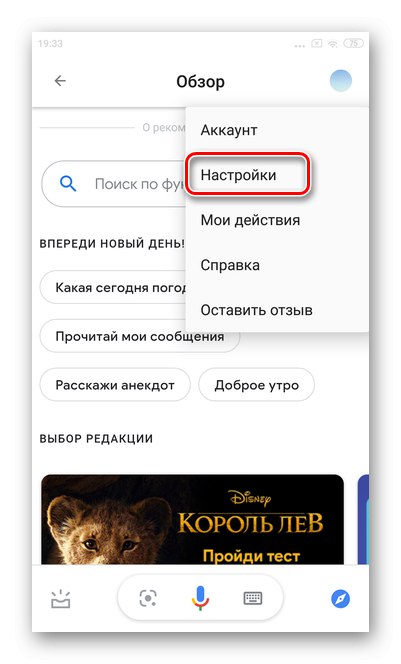The height and width of the screenshot is (664, 401).
Task: Open the Король Лев Disney card
Action: pos(192,520)
